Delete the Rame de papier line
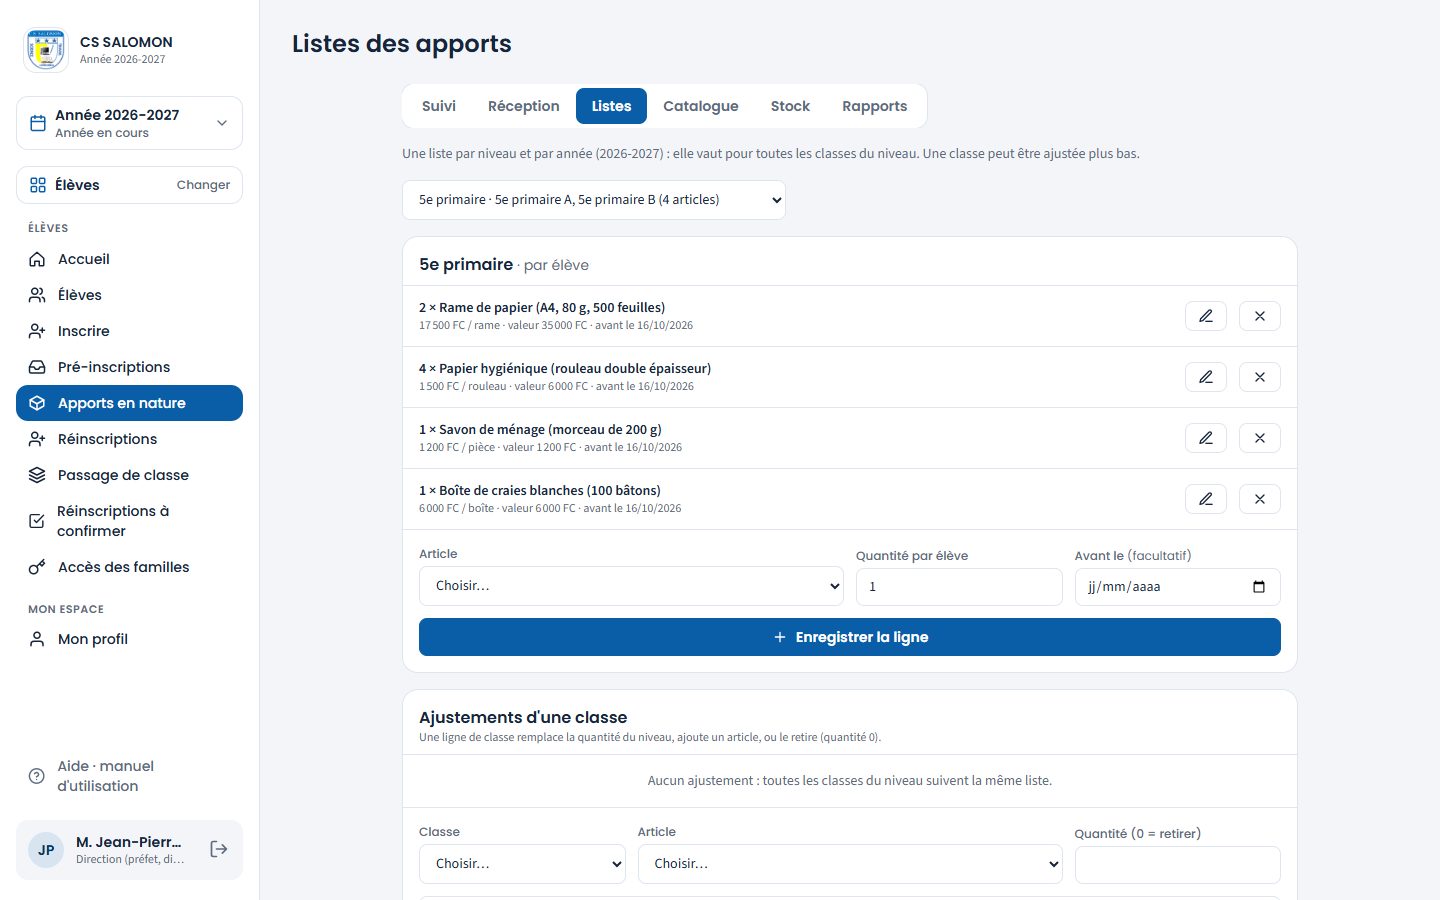 tap(1260, 316)
